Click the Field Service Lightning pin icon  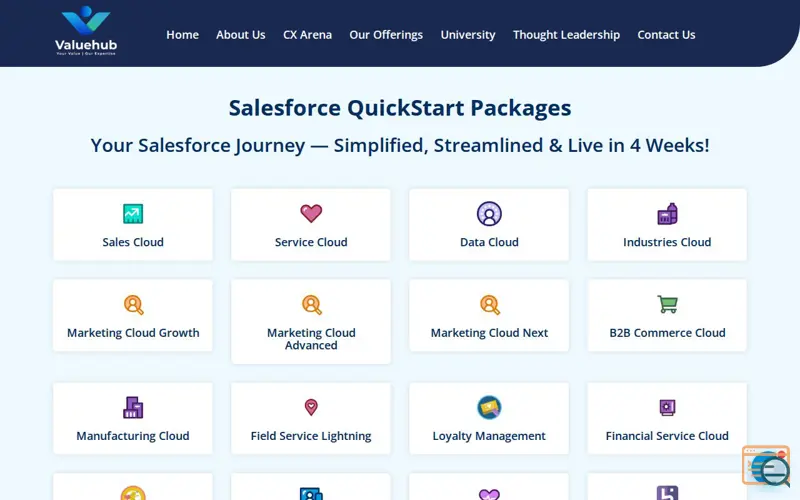(311, 407)
